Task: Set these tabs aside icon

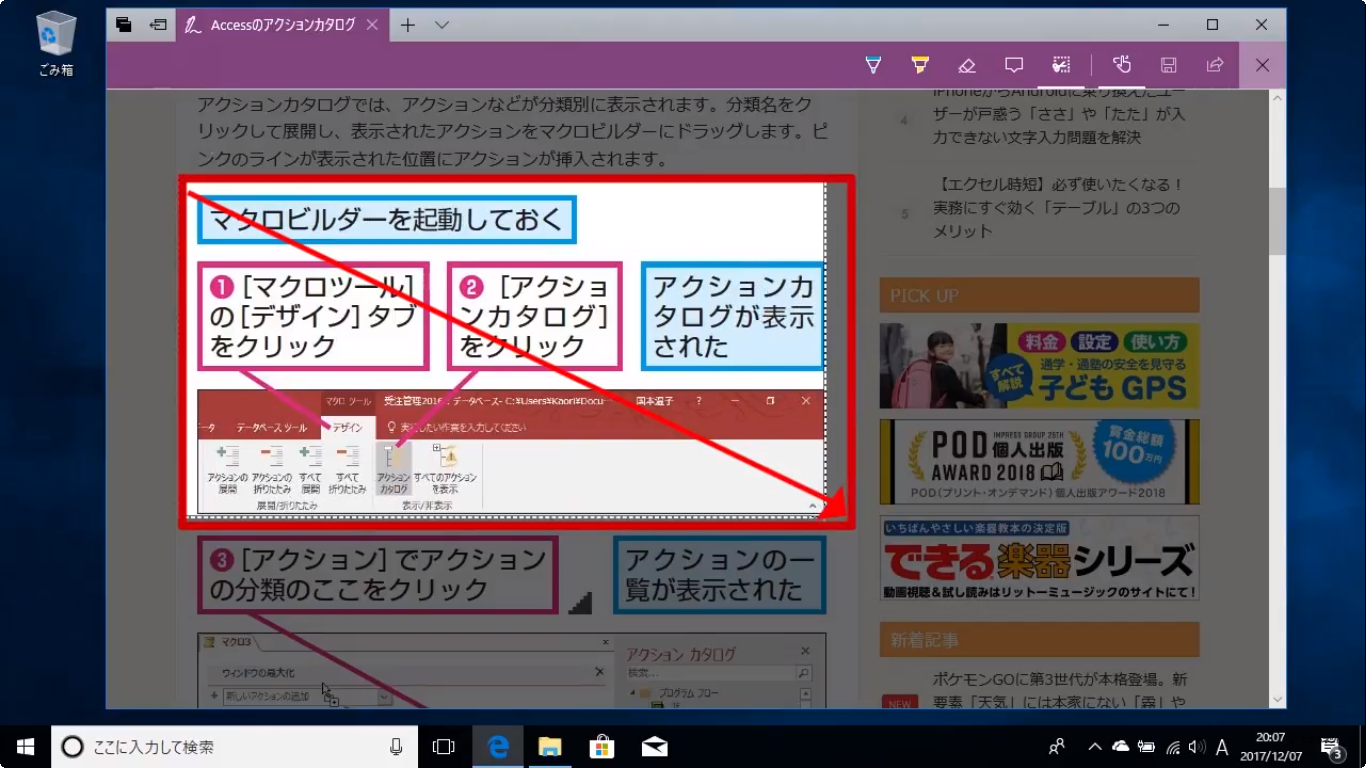Action: 158,25
